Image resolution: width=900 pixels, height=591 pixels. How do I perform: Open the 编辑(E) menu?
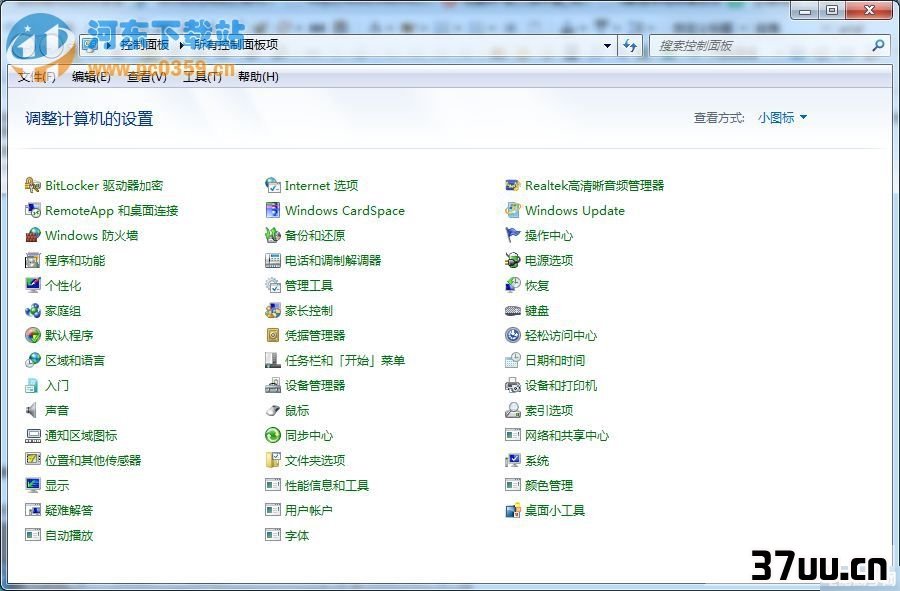[x=91, y=77]
